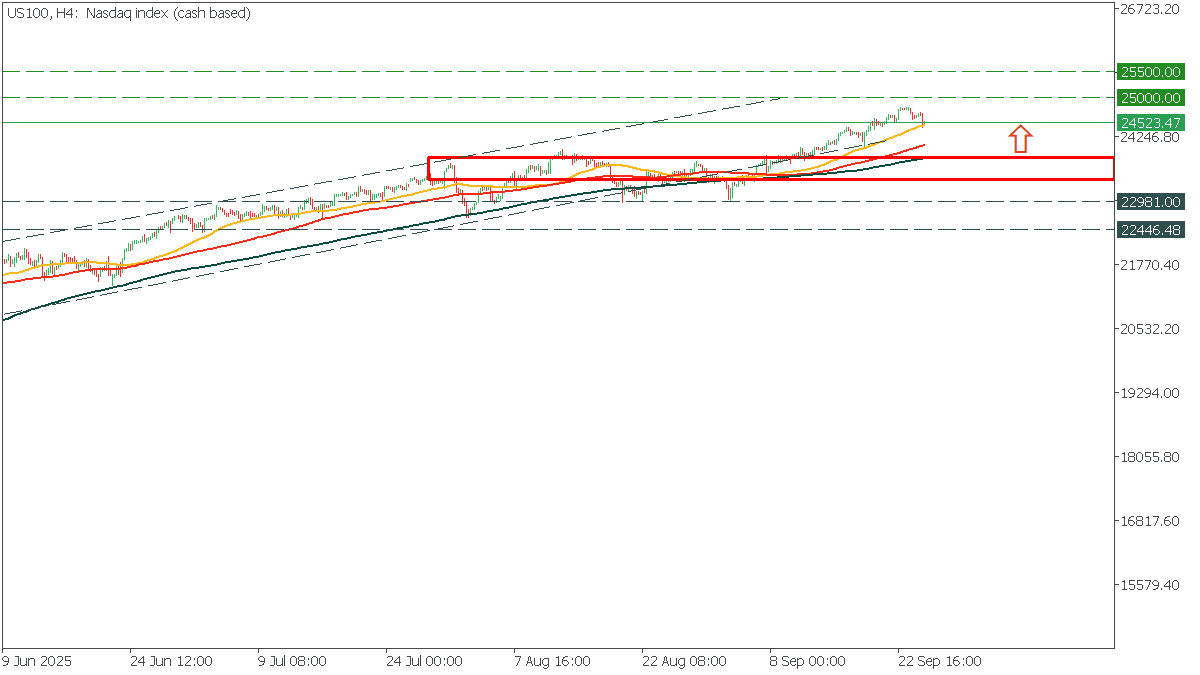Image resolution: width=1200 pixels, height=675 pixels.
Task: Click the 8 Sep 00:00 time label
Action: 807,661
